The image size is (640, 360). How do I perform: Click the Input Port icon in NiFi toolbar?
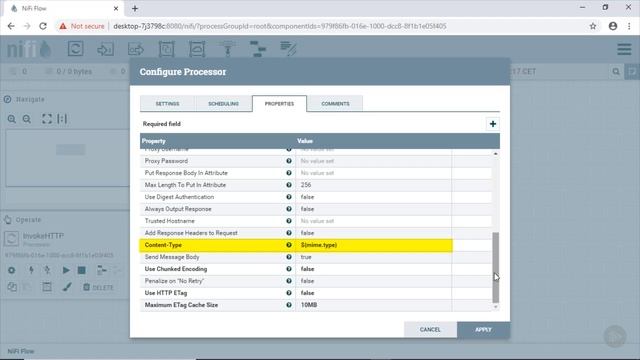coord(106,49)
